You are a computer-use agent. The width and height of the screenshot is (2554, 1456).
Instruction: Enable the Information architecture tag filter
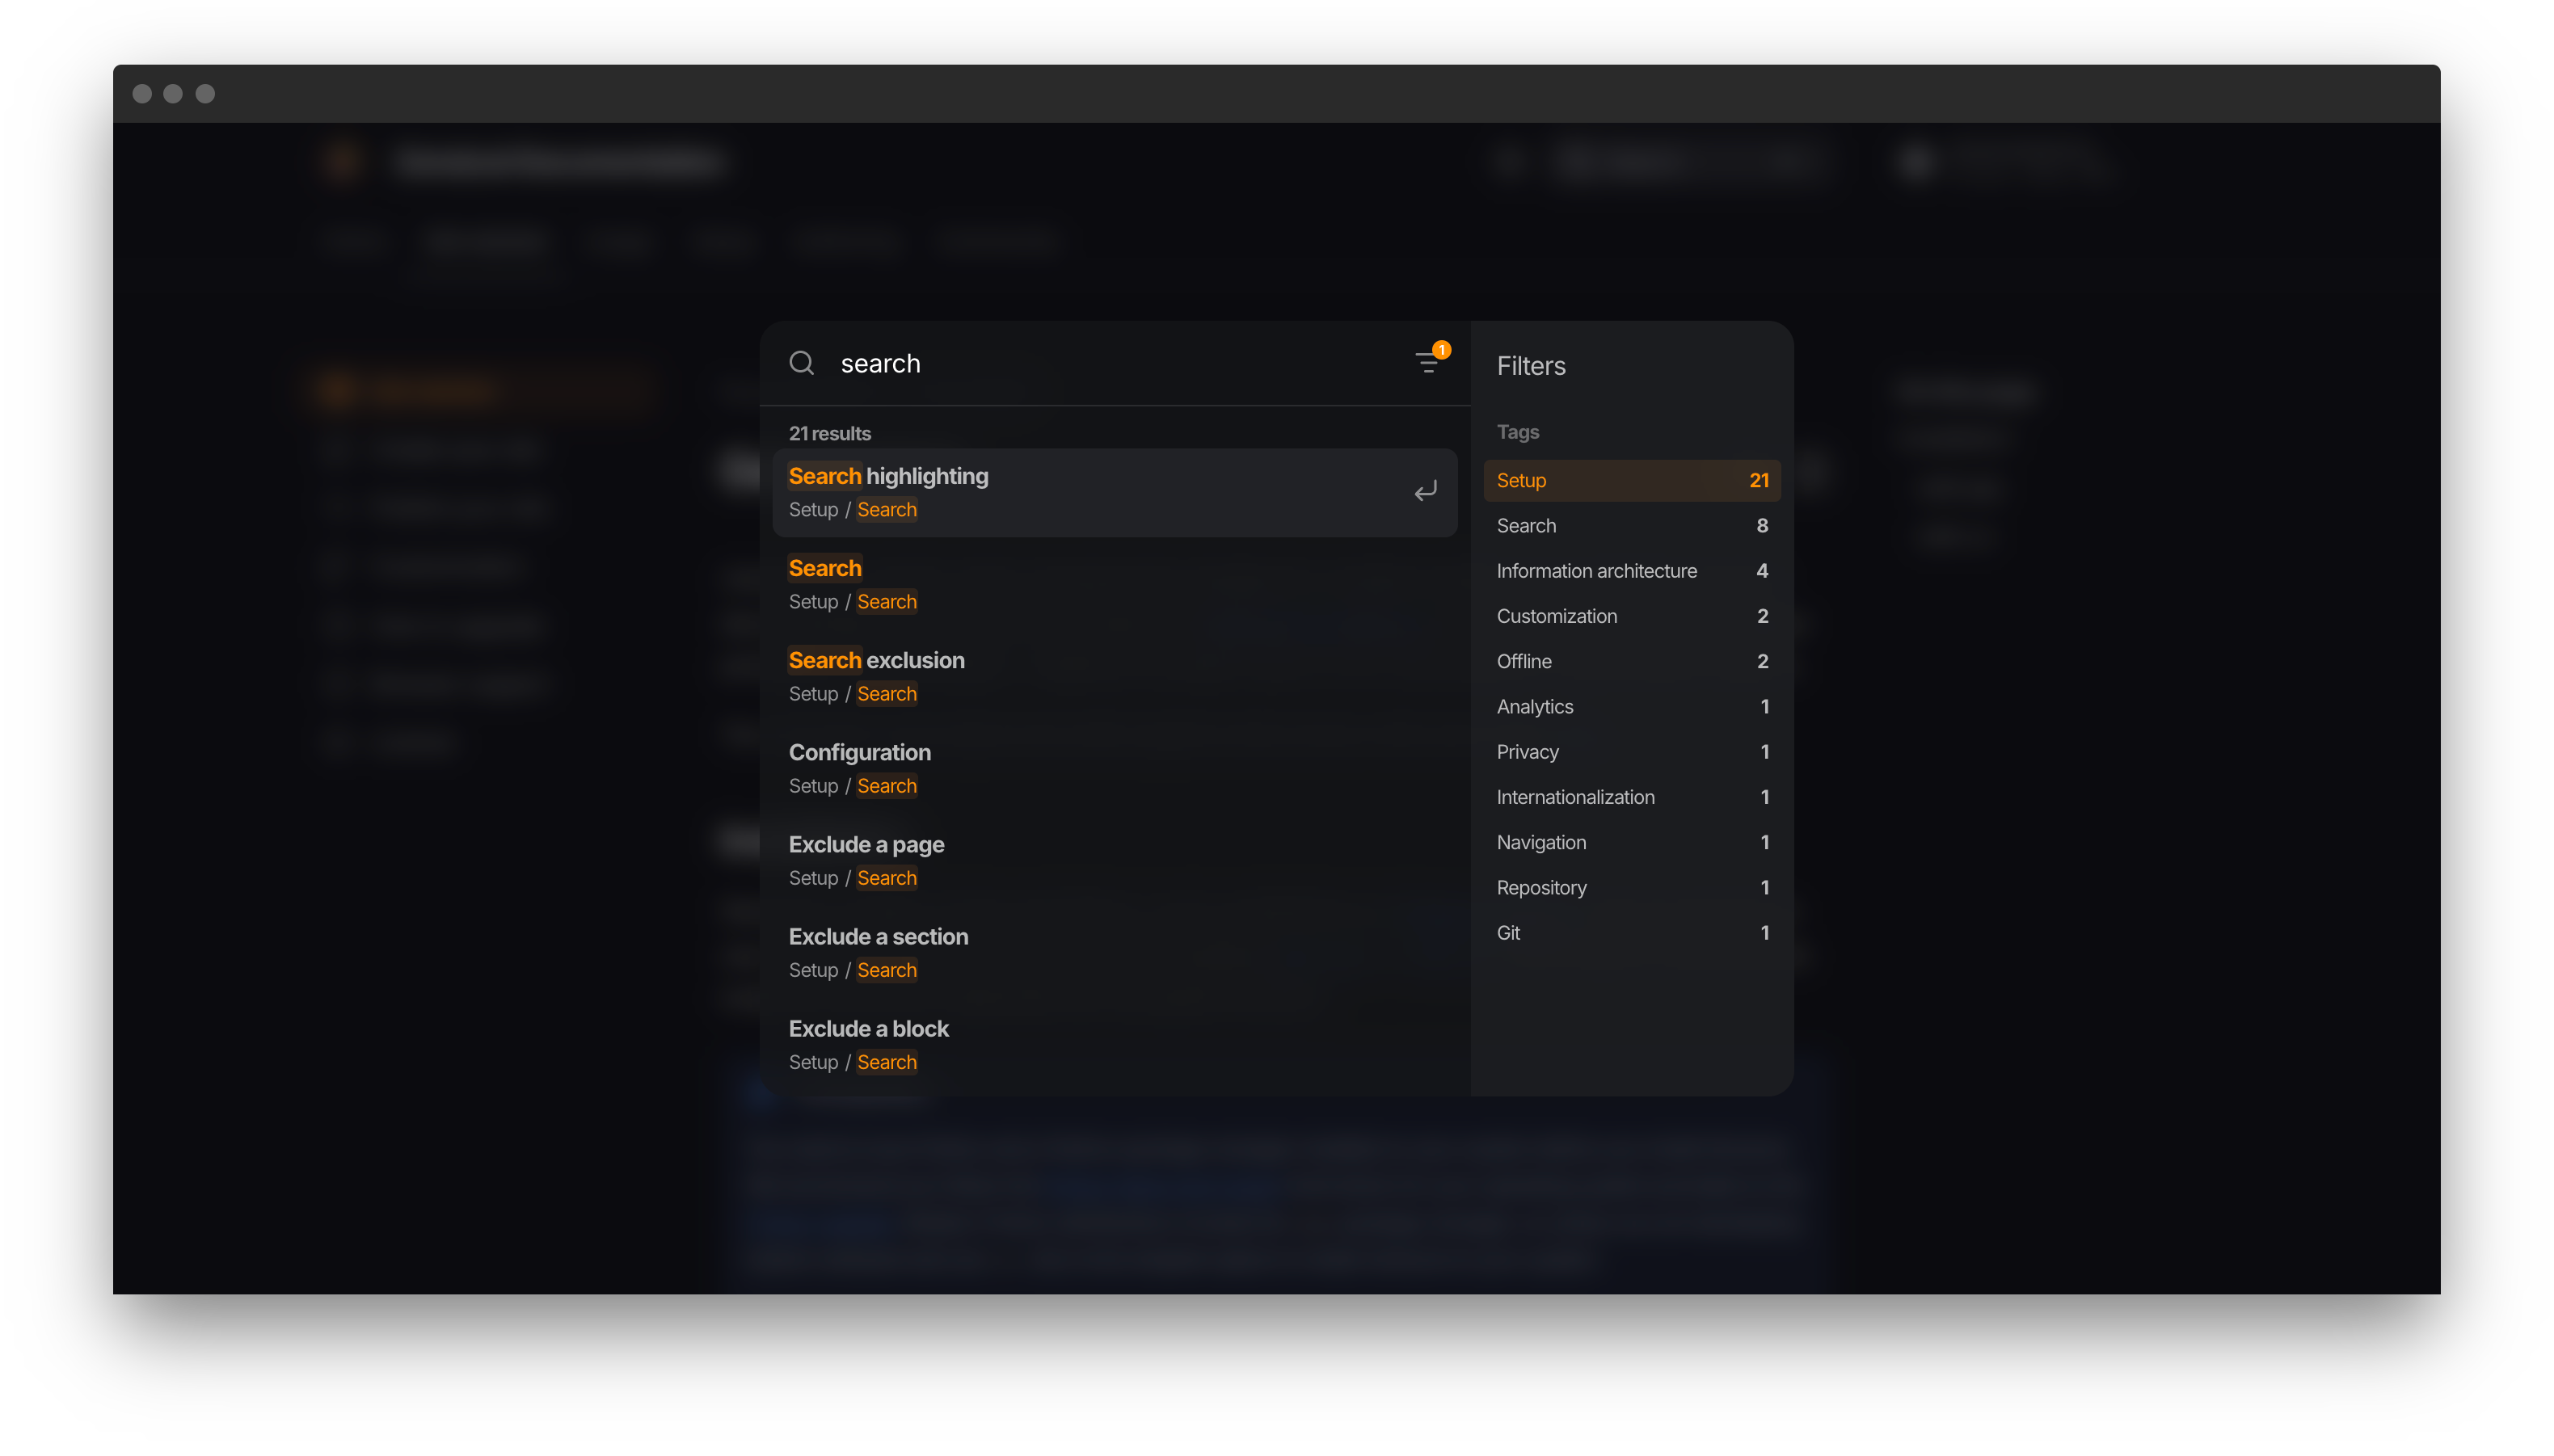pyautogui.click(x=1631, y=570)
